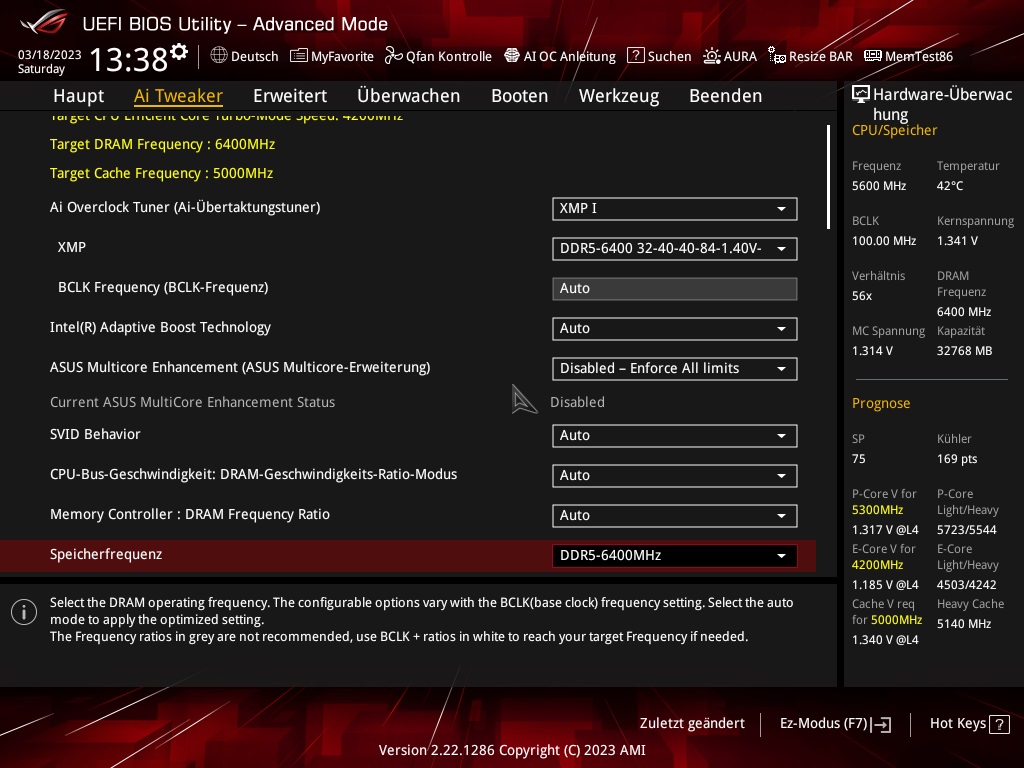Screen dimensions: 1024x768
Task: Click Current ASUS MultiCore Enhancement Status label
Action: (x=192, y=402)
